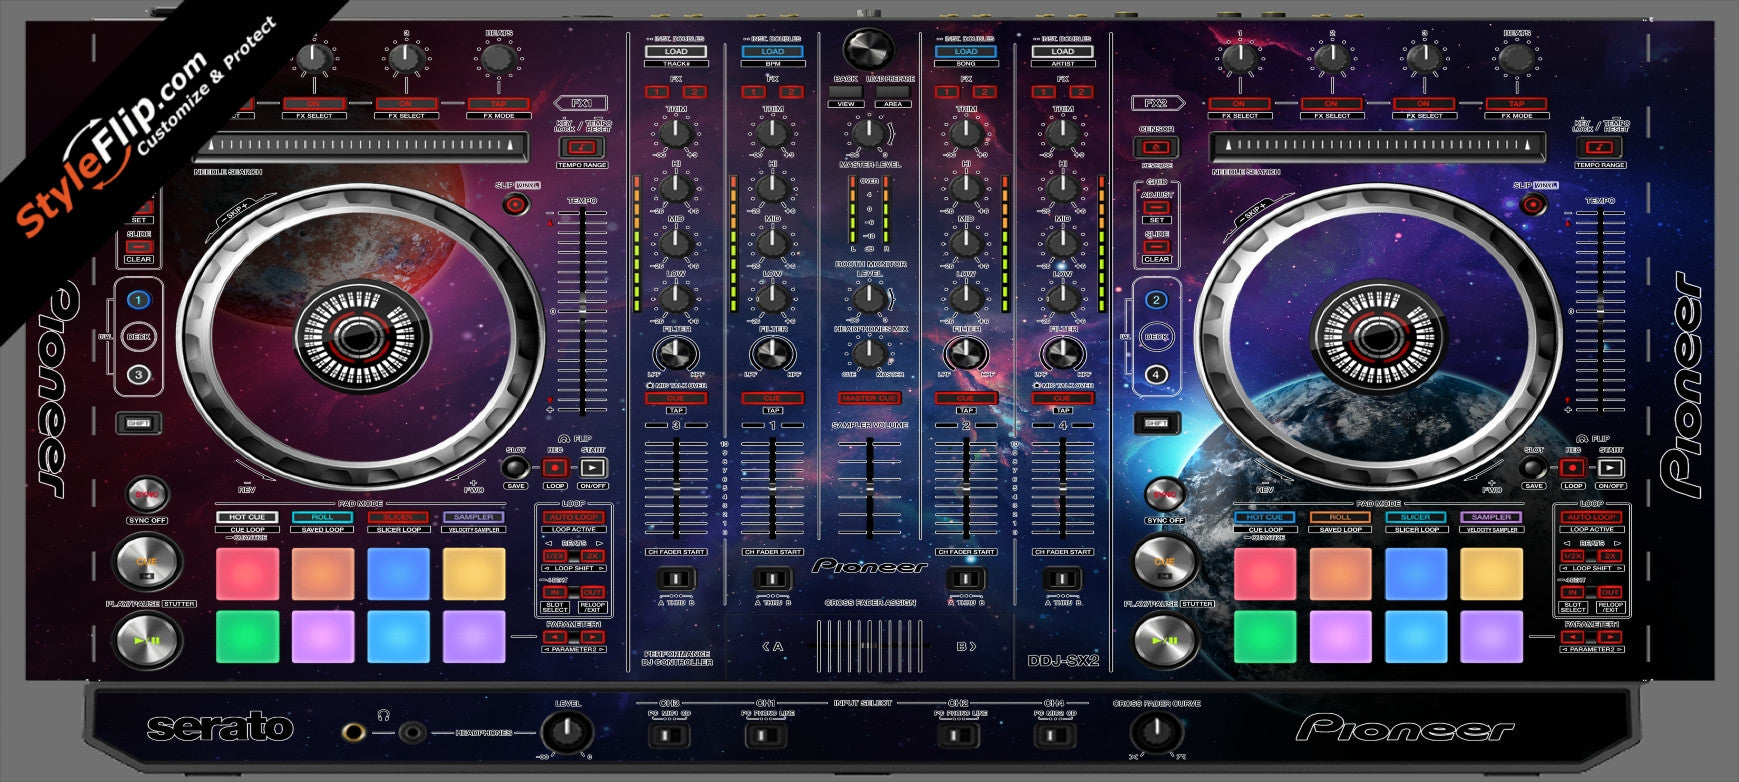The height and width of the screenshot is (782, 1739).
Task: Toggle the MASTER CUE button
Action: click(x=869, y=398)
